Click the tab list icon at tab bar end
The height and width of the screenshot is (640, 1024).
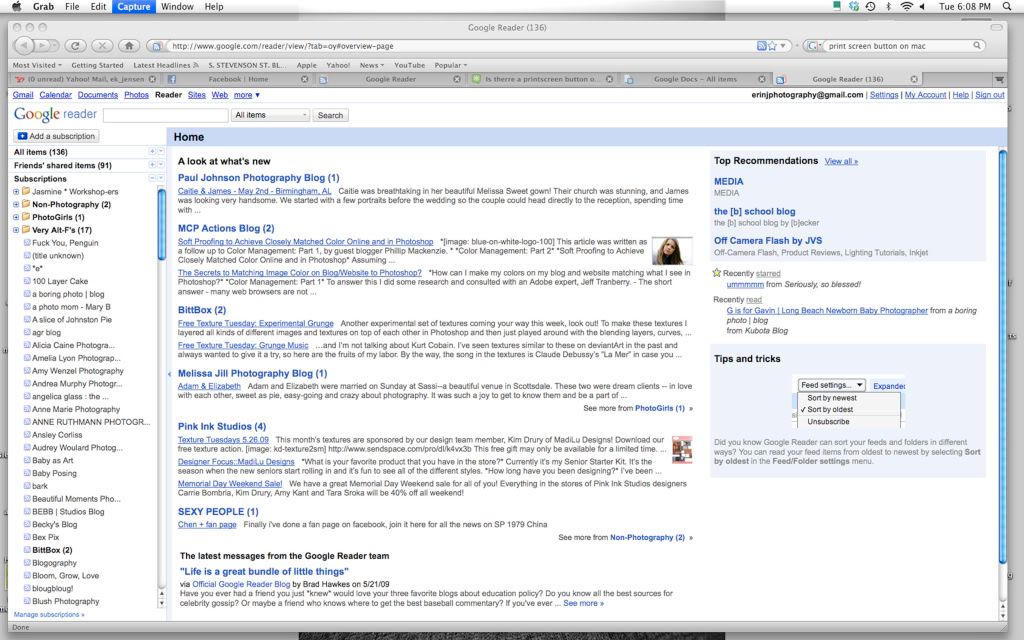tap(999, 79)
